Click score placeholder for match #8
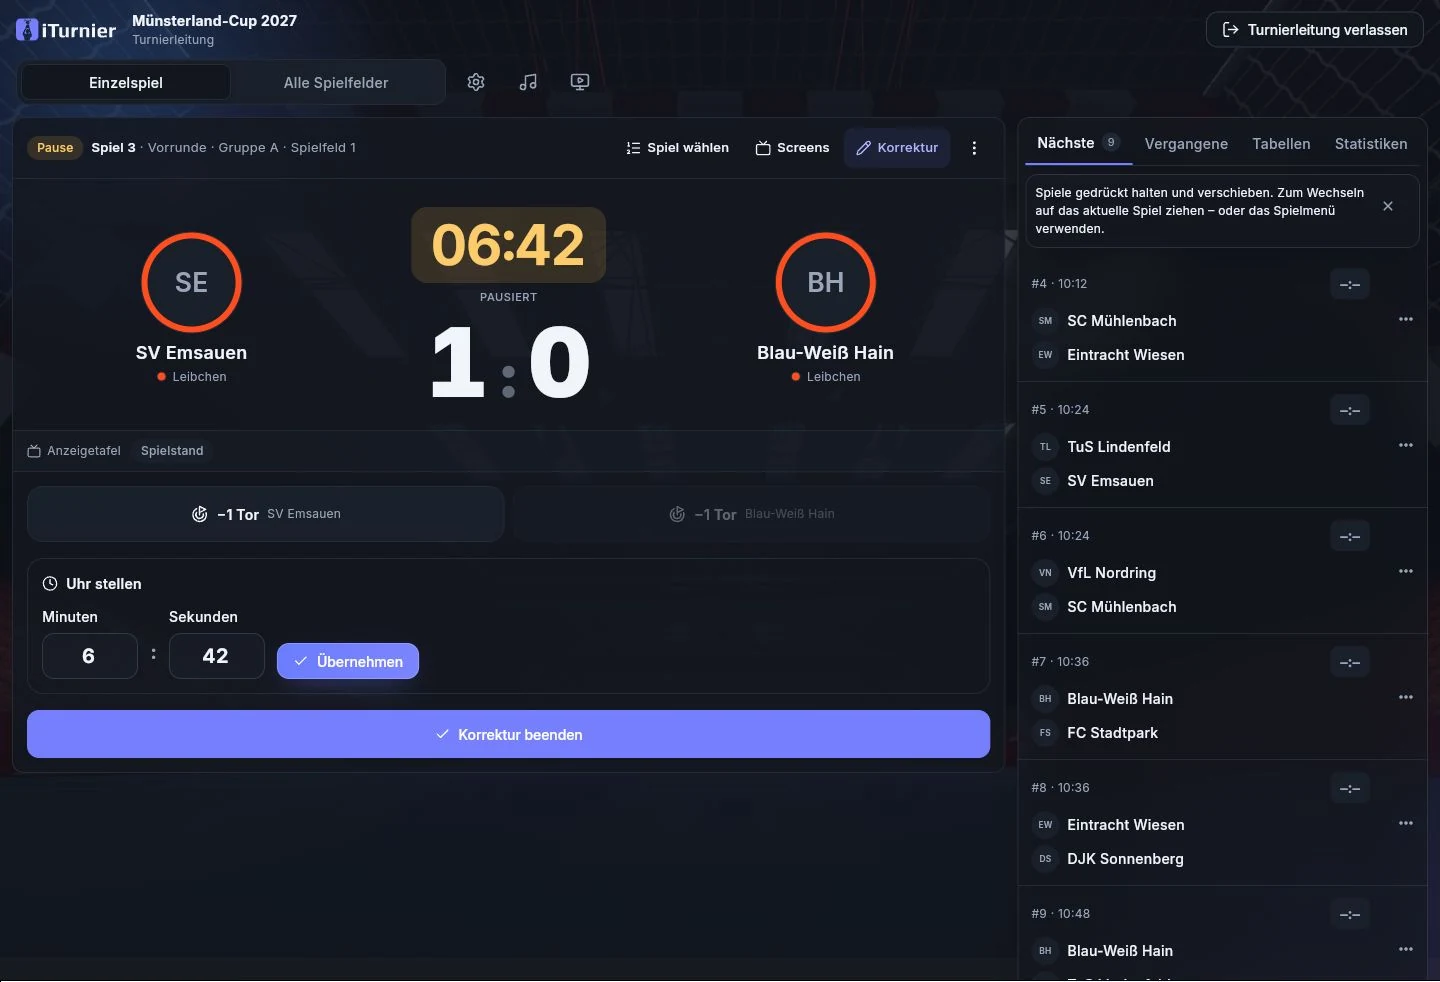Image resolution: width=1440 pixels, height=982 pixels. tap(1350, 788)
